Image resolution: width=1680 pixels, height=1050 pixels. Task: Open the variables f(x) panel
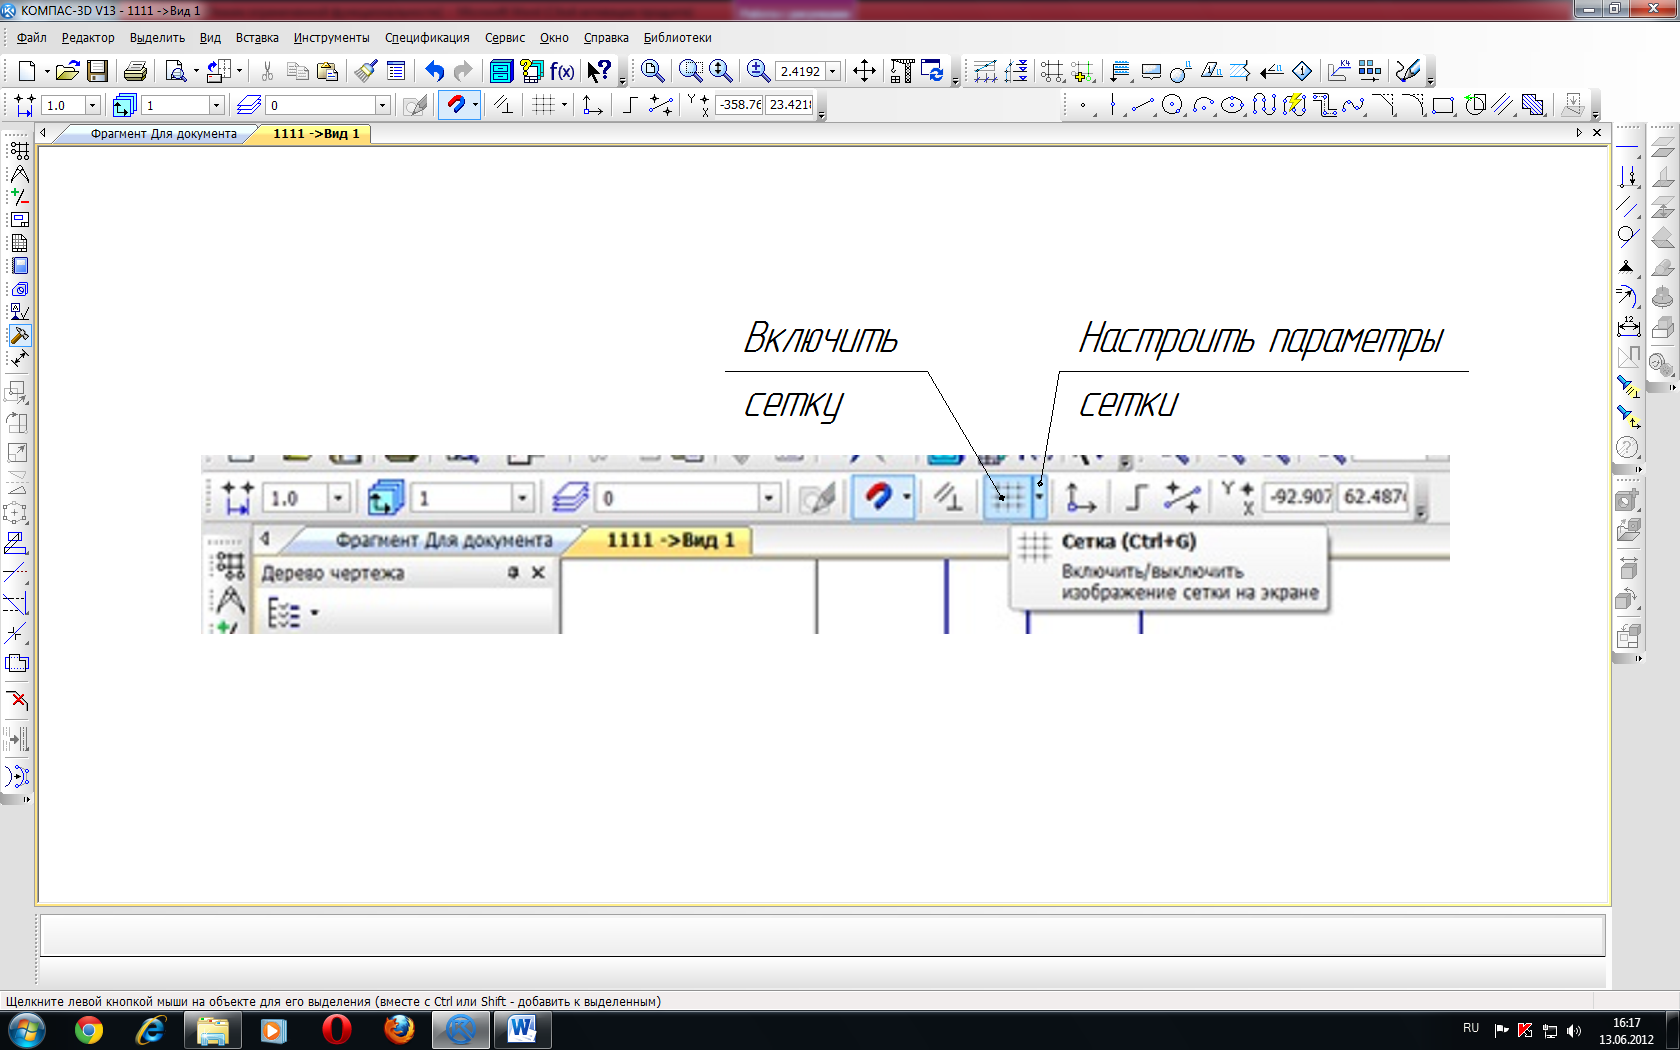[562, 71]
